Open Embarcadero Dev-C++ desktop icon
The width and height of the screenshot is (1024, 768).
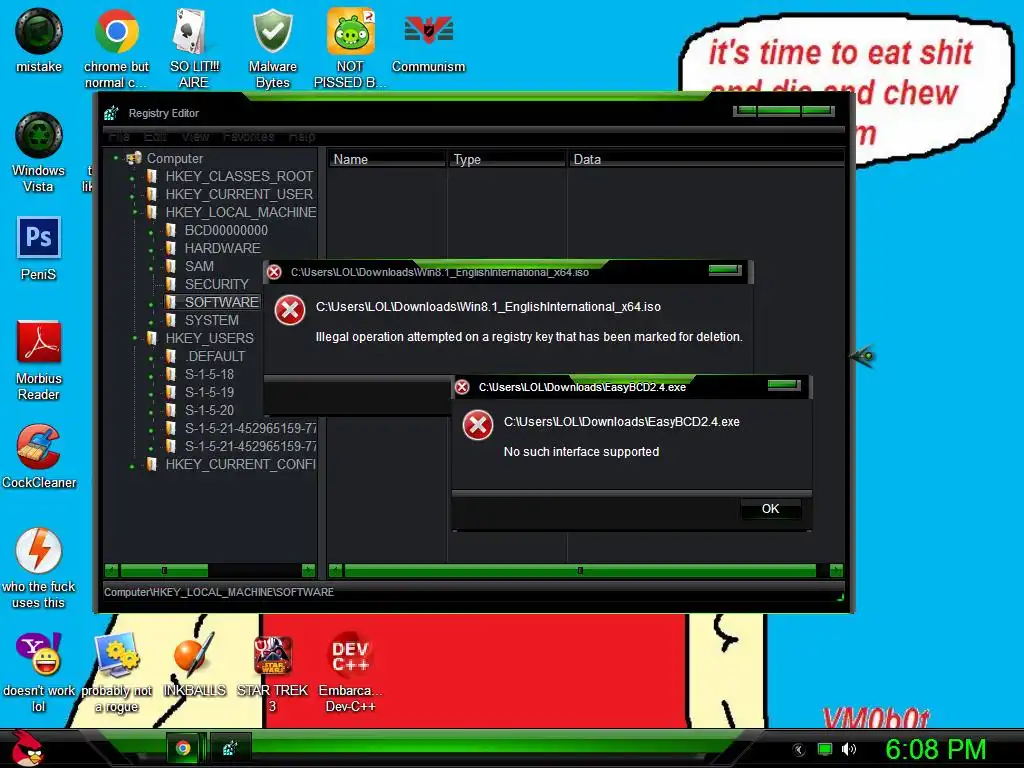point(350,672)
